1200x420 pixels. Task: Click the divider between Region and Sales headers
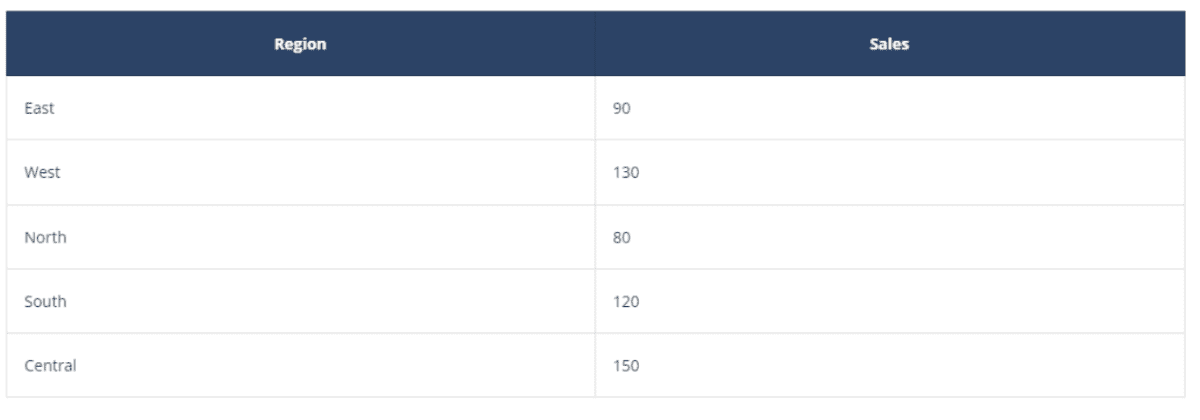click(x=596, y=44)
